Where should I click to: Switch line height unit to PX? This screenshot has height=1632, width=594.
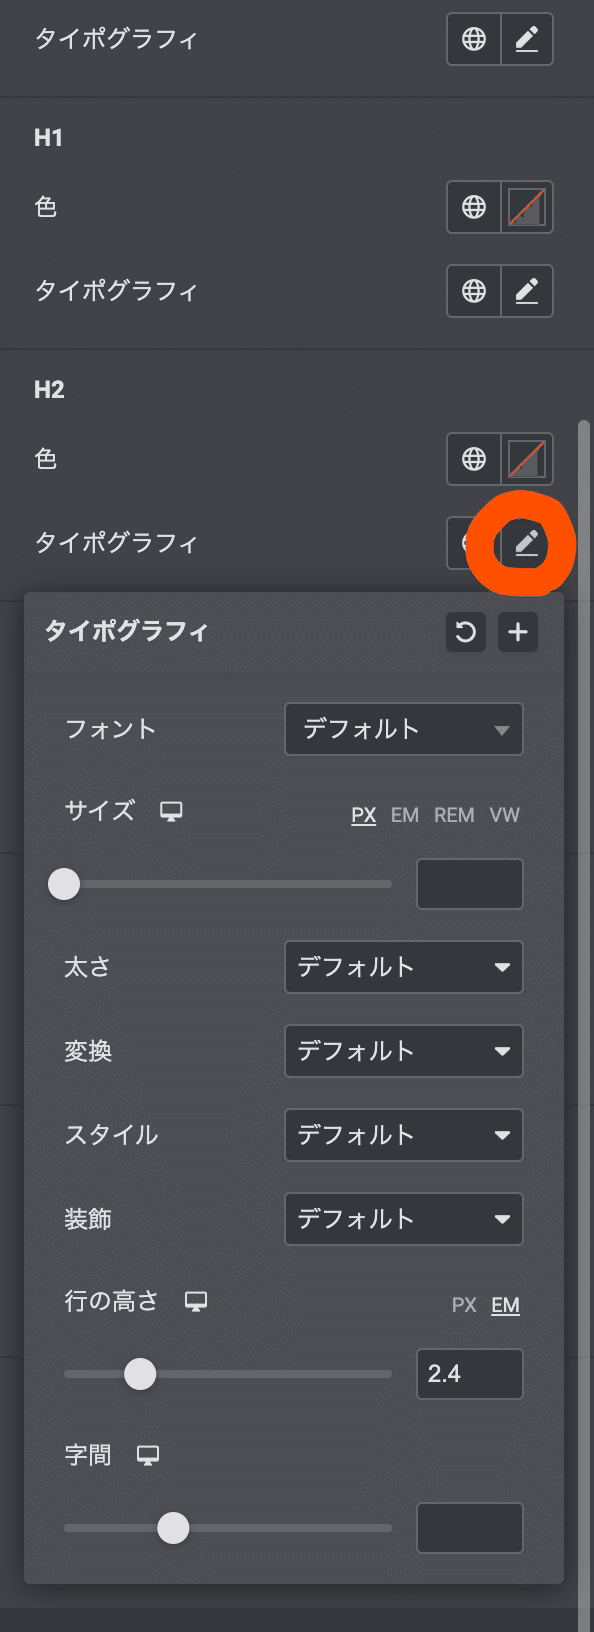tap(463, 1305)
